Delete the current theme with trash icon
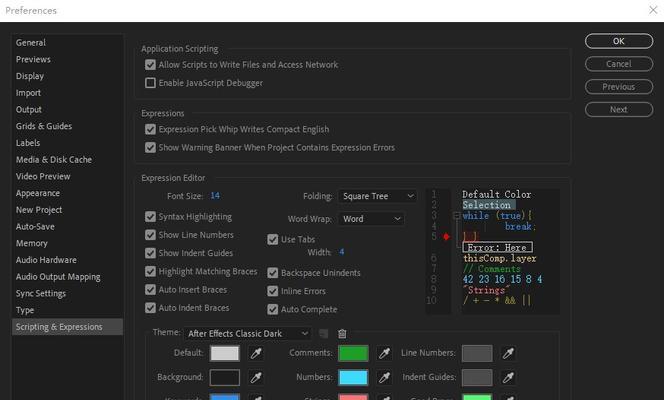This screenshot has height=400, width=664. pyautogui.click(x=342, y=334)
